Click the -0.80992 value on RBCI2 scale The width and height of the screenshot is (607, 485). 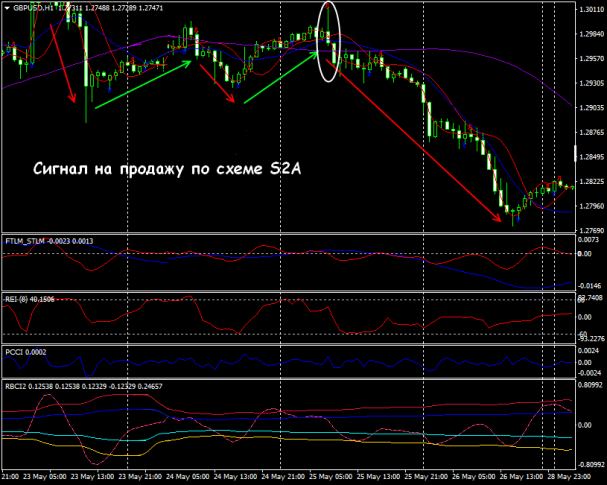click(590, 464)
